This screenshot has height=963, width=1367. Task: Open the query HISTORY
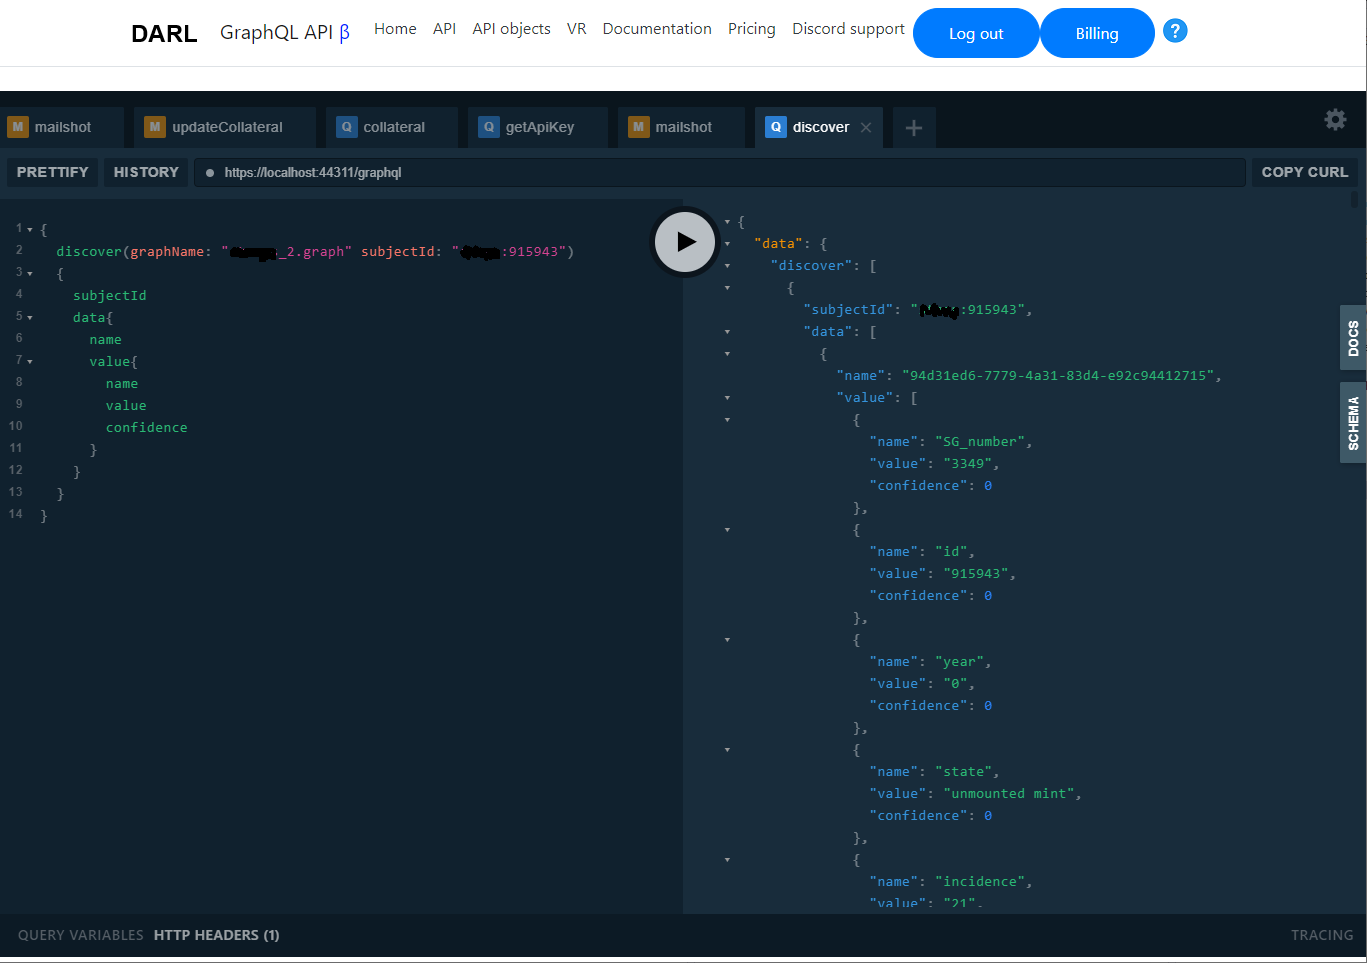pos(146,172)
